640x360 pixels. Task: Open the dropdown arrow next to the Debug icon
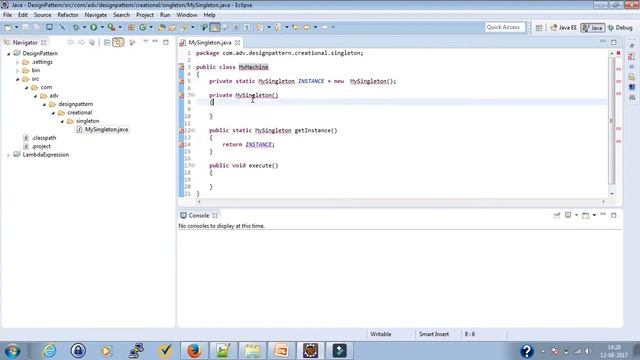click(x=84, y=27)
